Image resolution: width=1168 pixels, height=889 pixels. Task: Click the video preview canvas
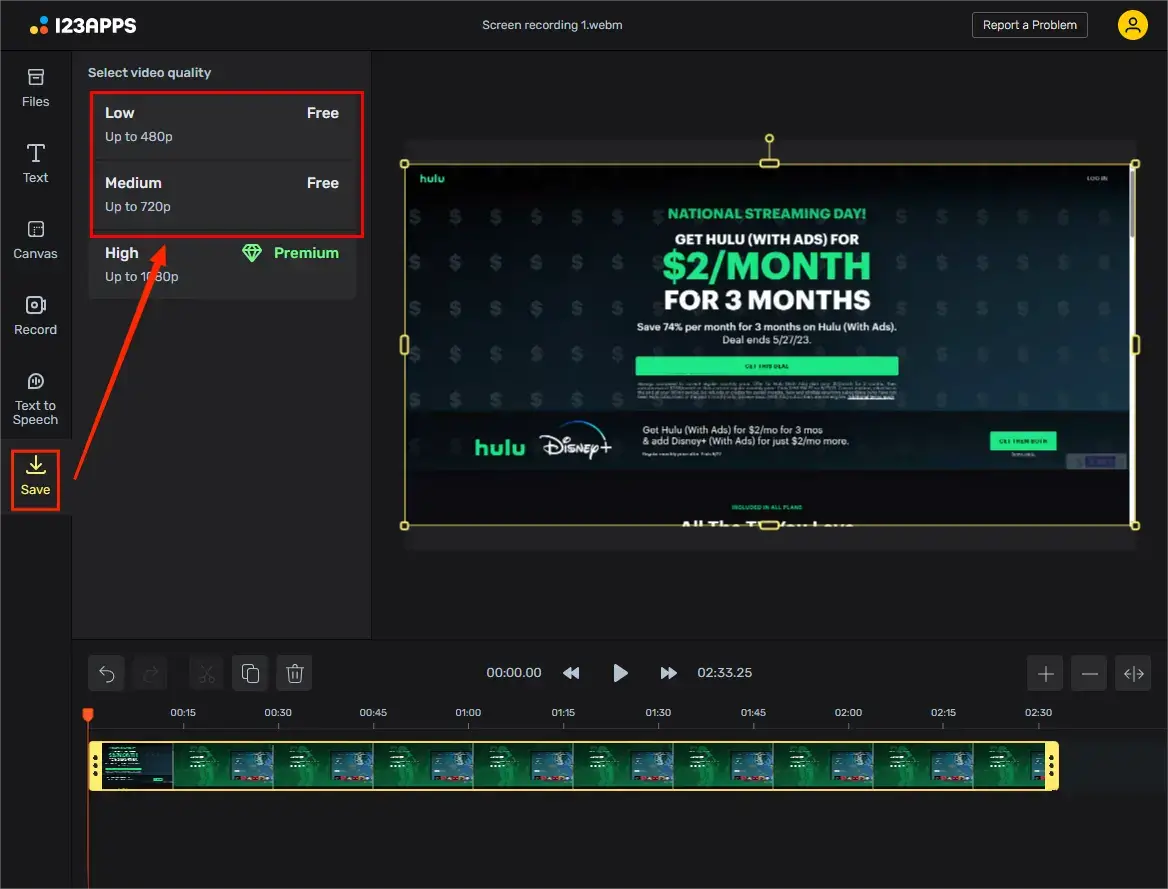pos(769,344)
